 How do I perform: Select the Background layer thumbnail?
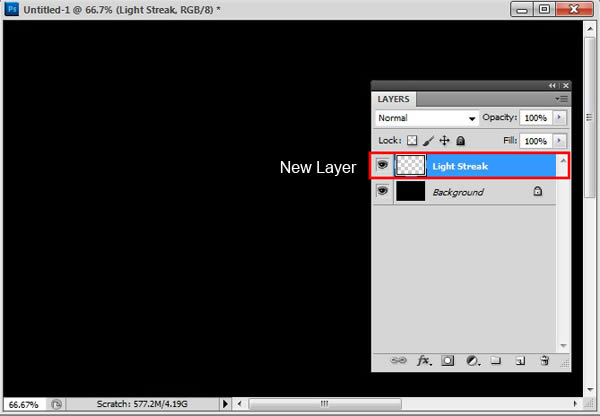[410, 191]
